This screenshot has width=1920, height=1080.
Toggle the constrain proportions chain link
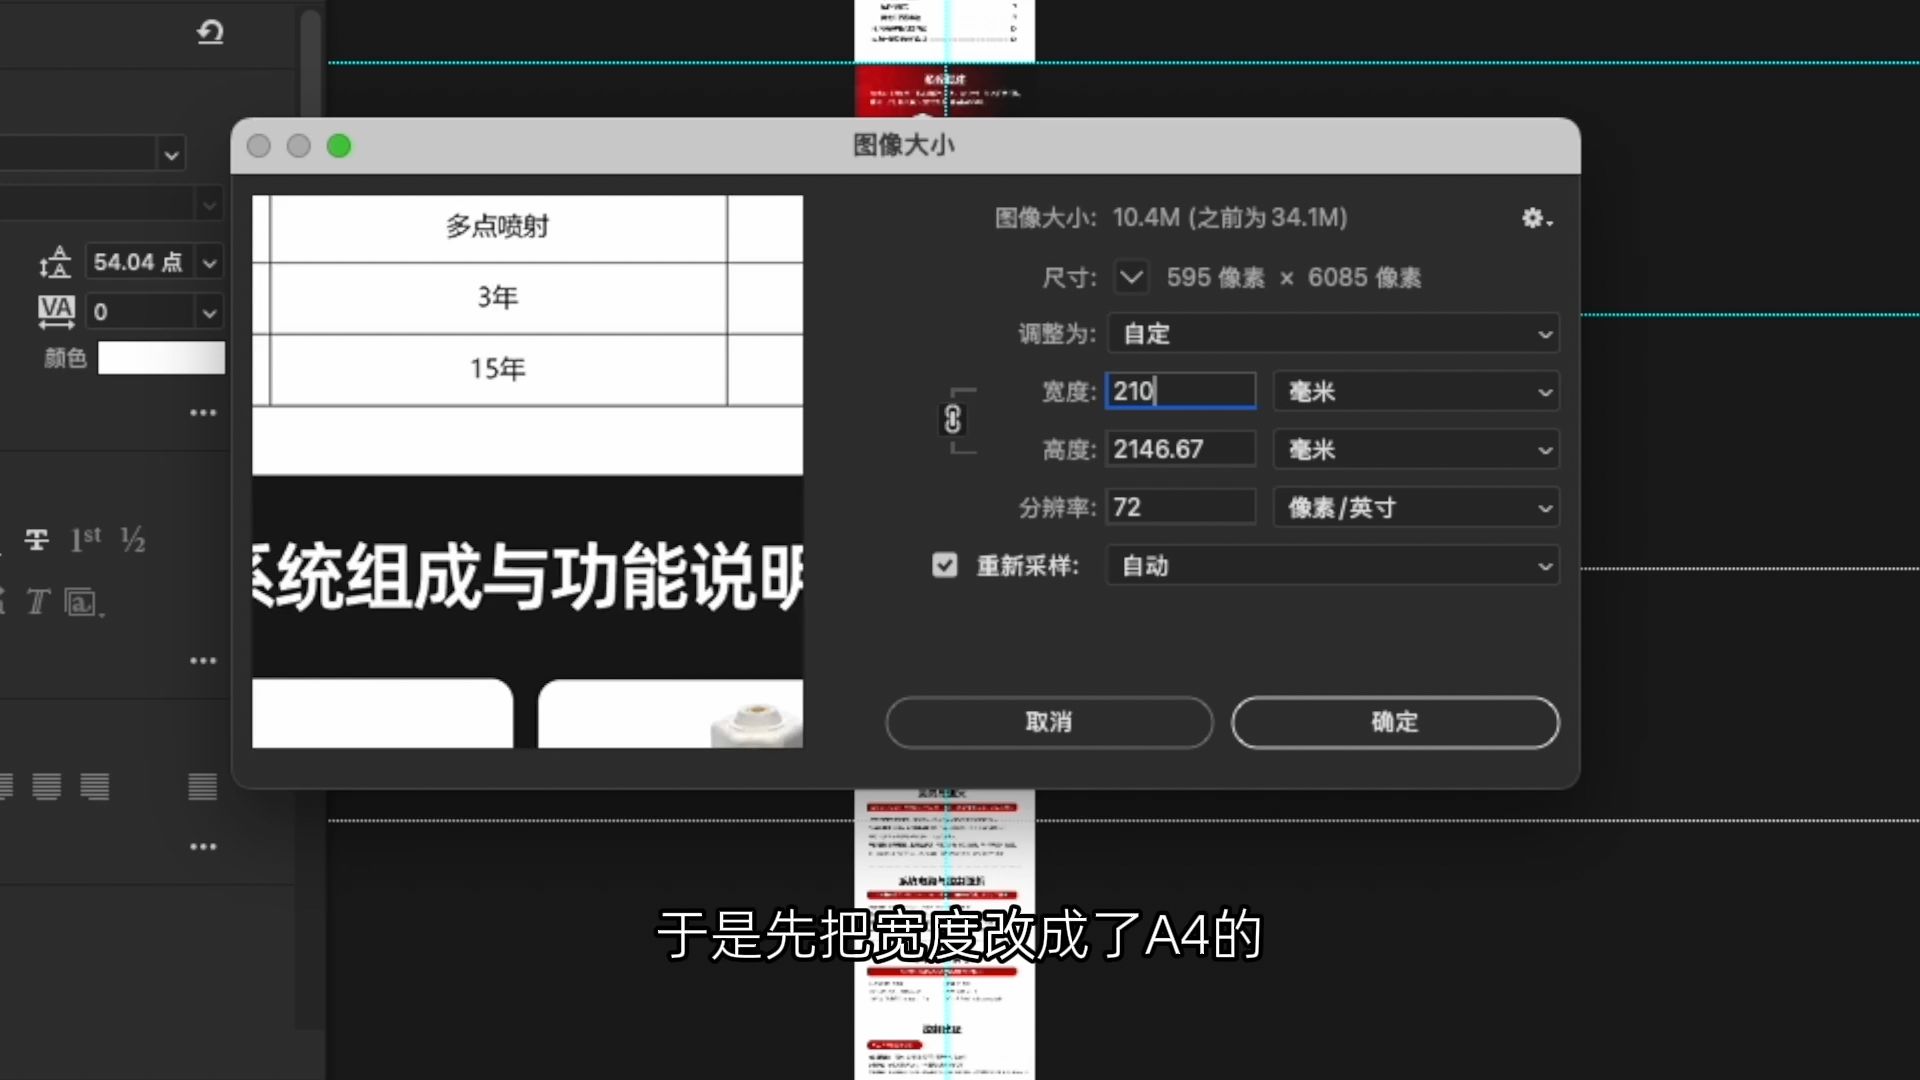tap(952, 420)
